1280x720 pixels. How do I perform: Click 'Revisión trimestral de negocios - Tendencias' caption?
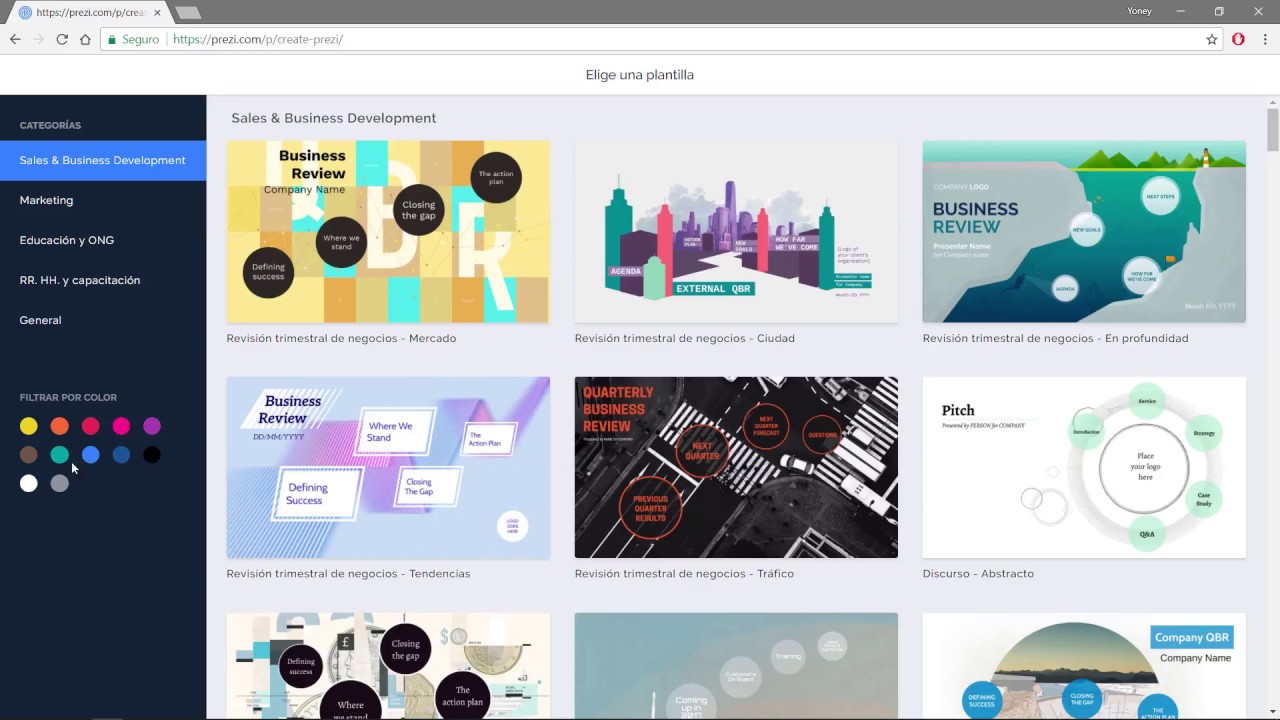348,574
